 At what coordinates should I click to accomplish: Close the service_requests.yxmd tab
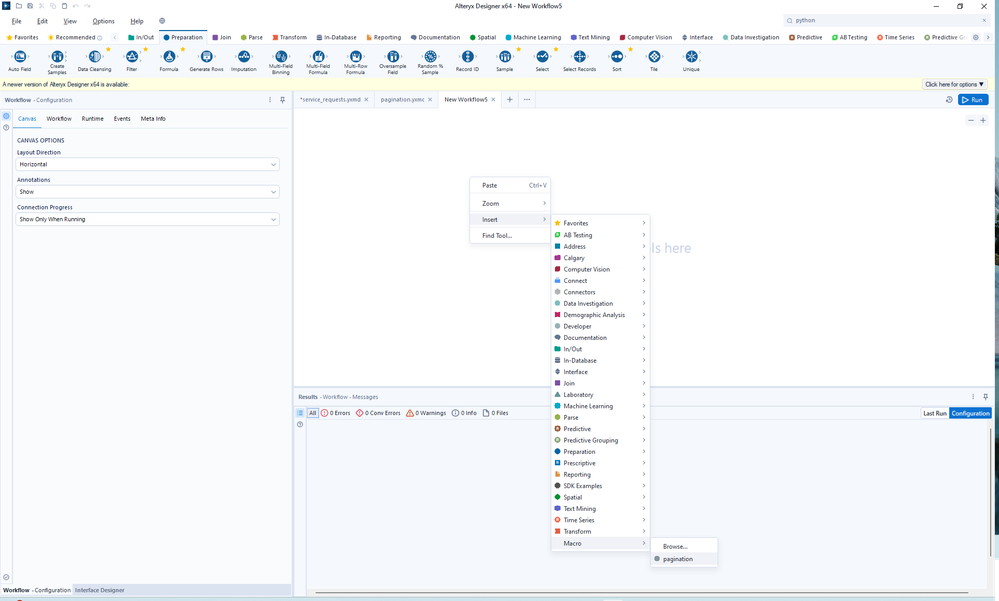366,99
